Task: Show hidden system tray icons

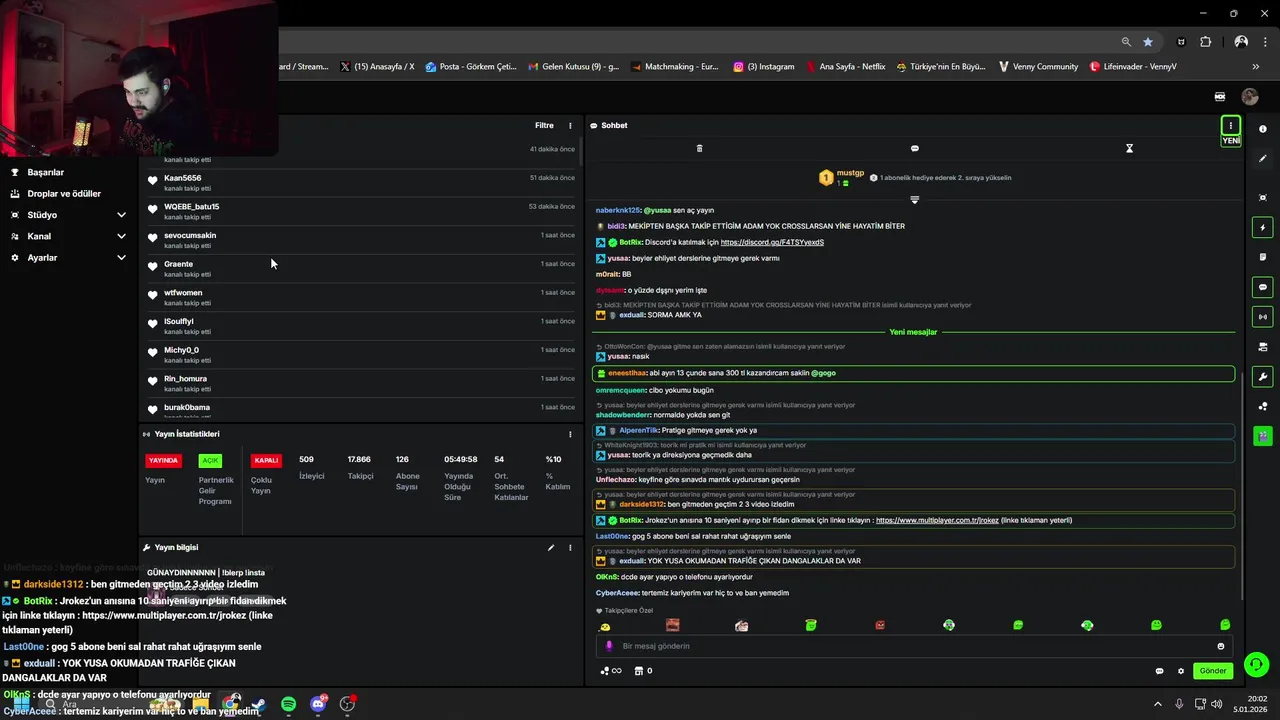Action: click(1158, 704)
